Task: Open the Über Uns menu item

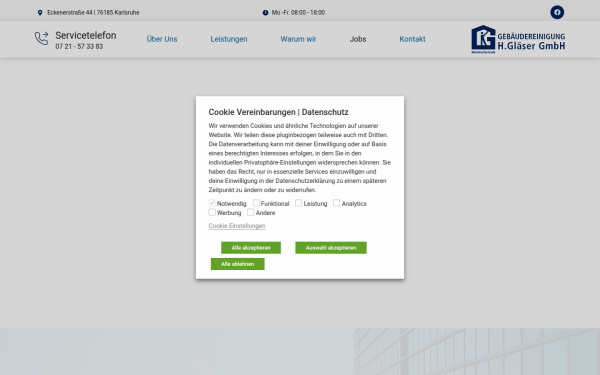Action: (x=162, y=39)
